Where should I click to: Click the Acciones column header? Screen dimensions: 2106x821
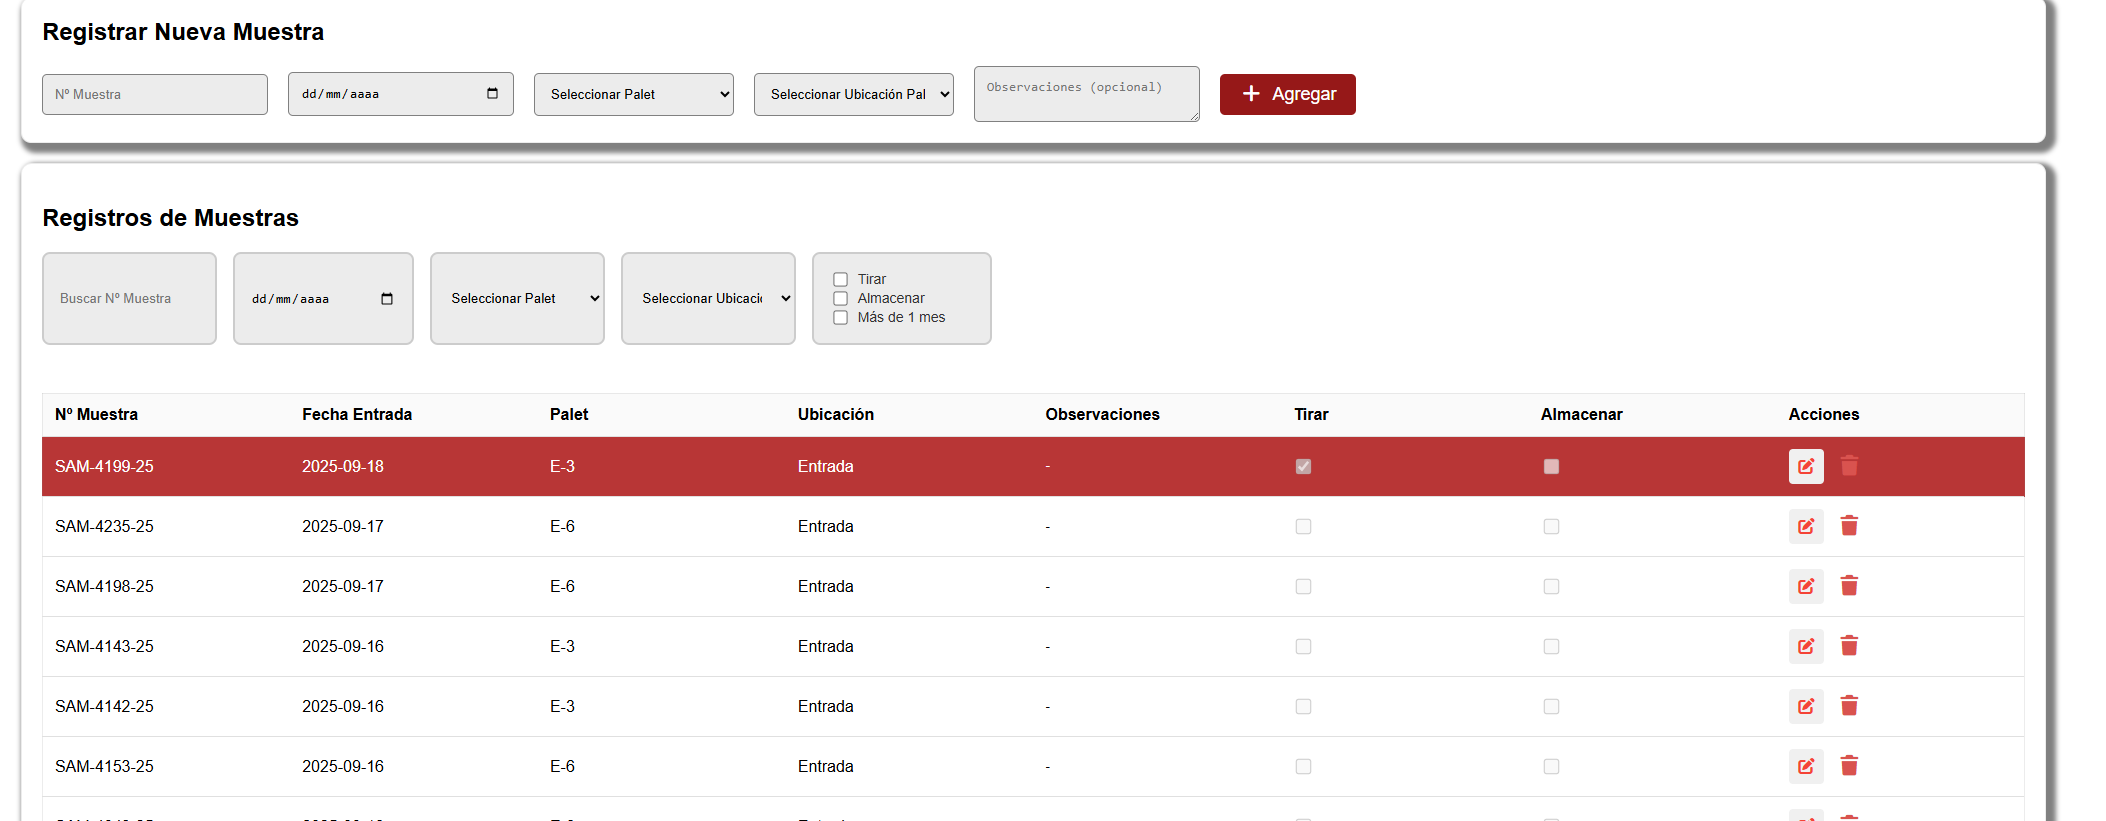(x=1824, y=414)
